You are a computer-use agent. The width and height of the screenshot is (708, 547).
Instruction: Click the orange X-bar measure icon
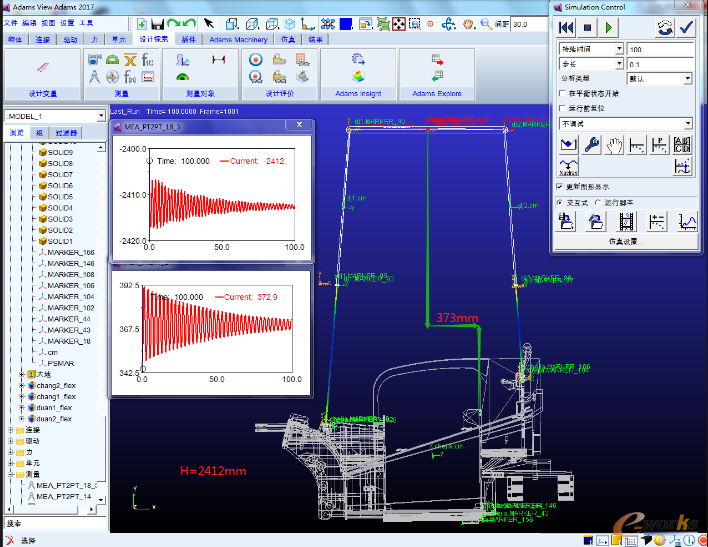(130, 60)
